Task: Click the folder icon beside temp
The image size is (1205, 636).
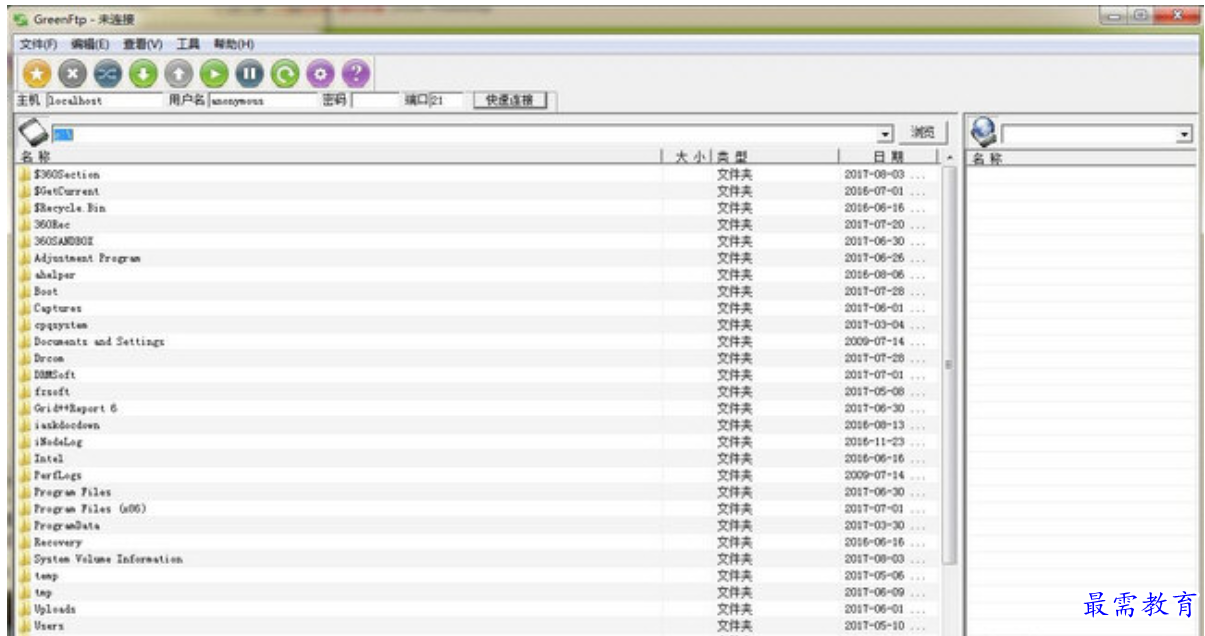Action: click(25, 576)
